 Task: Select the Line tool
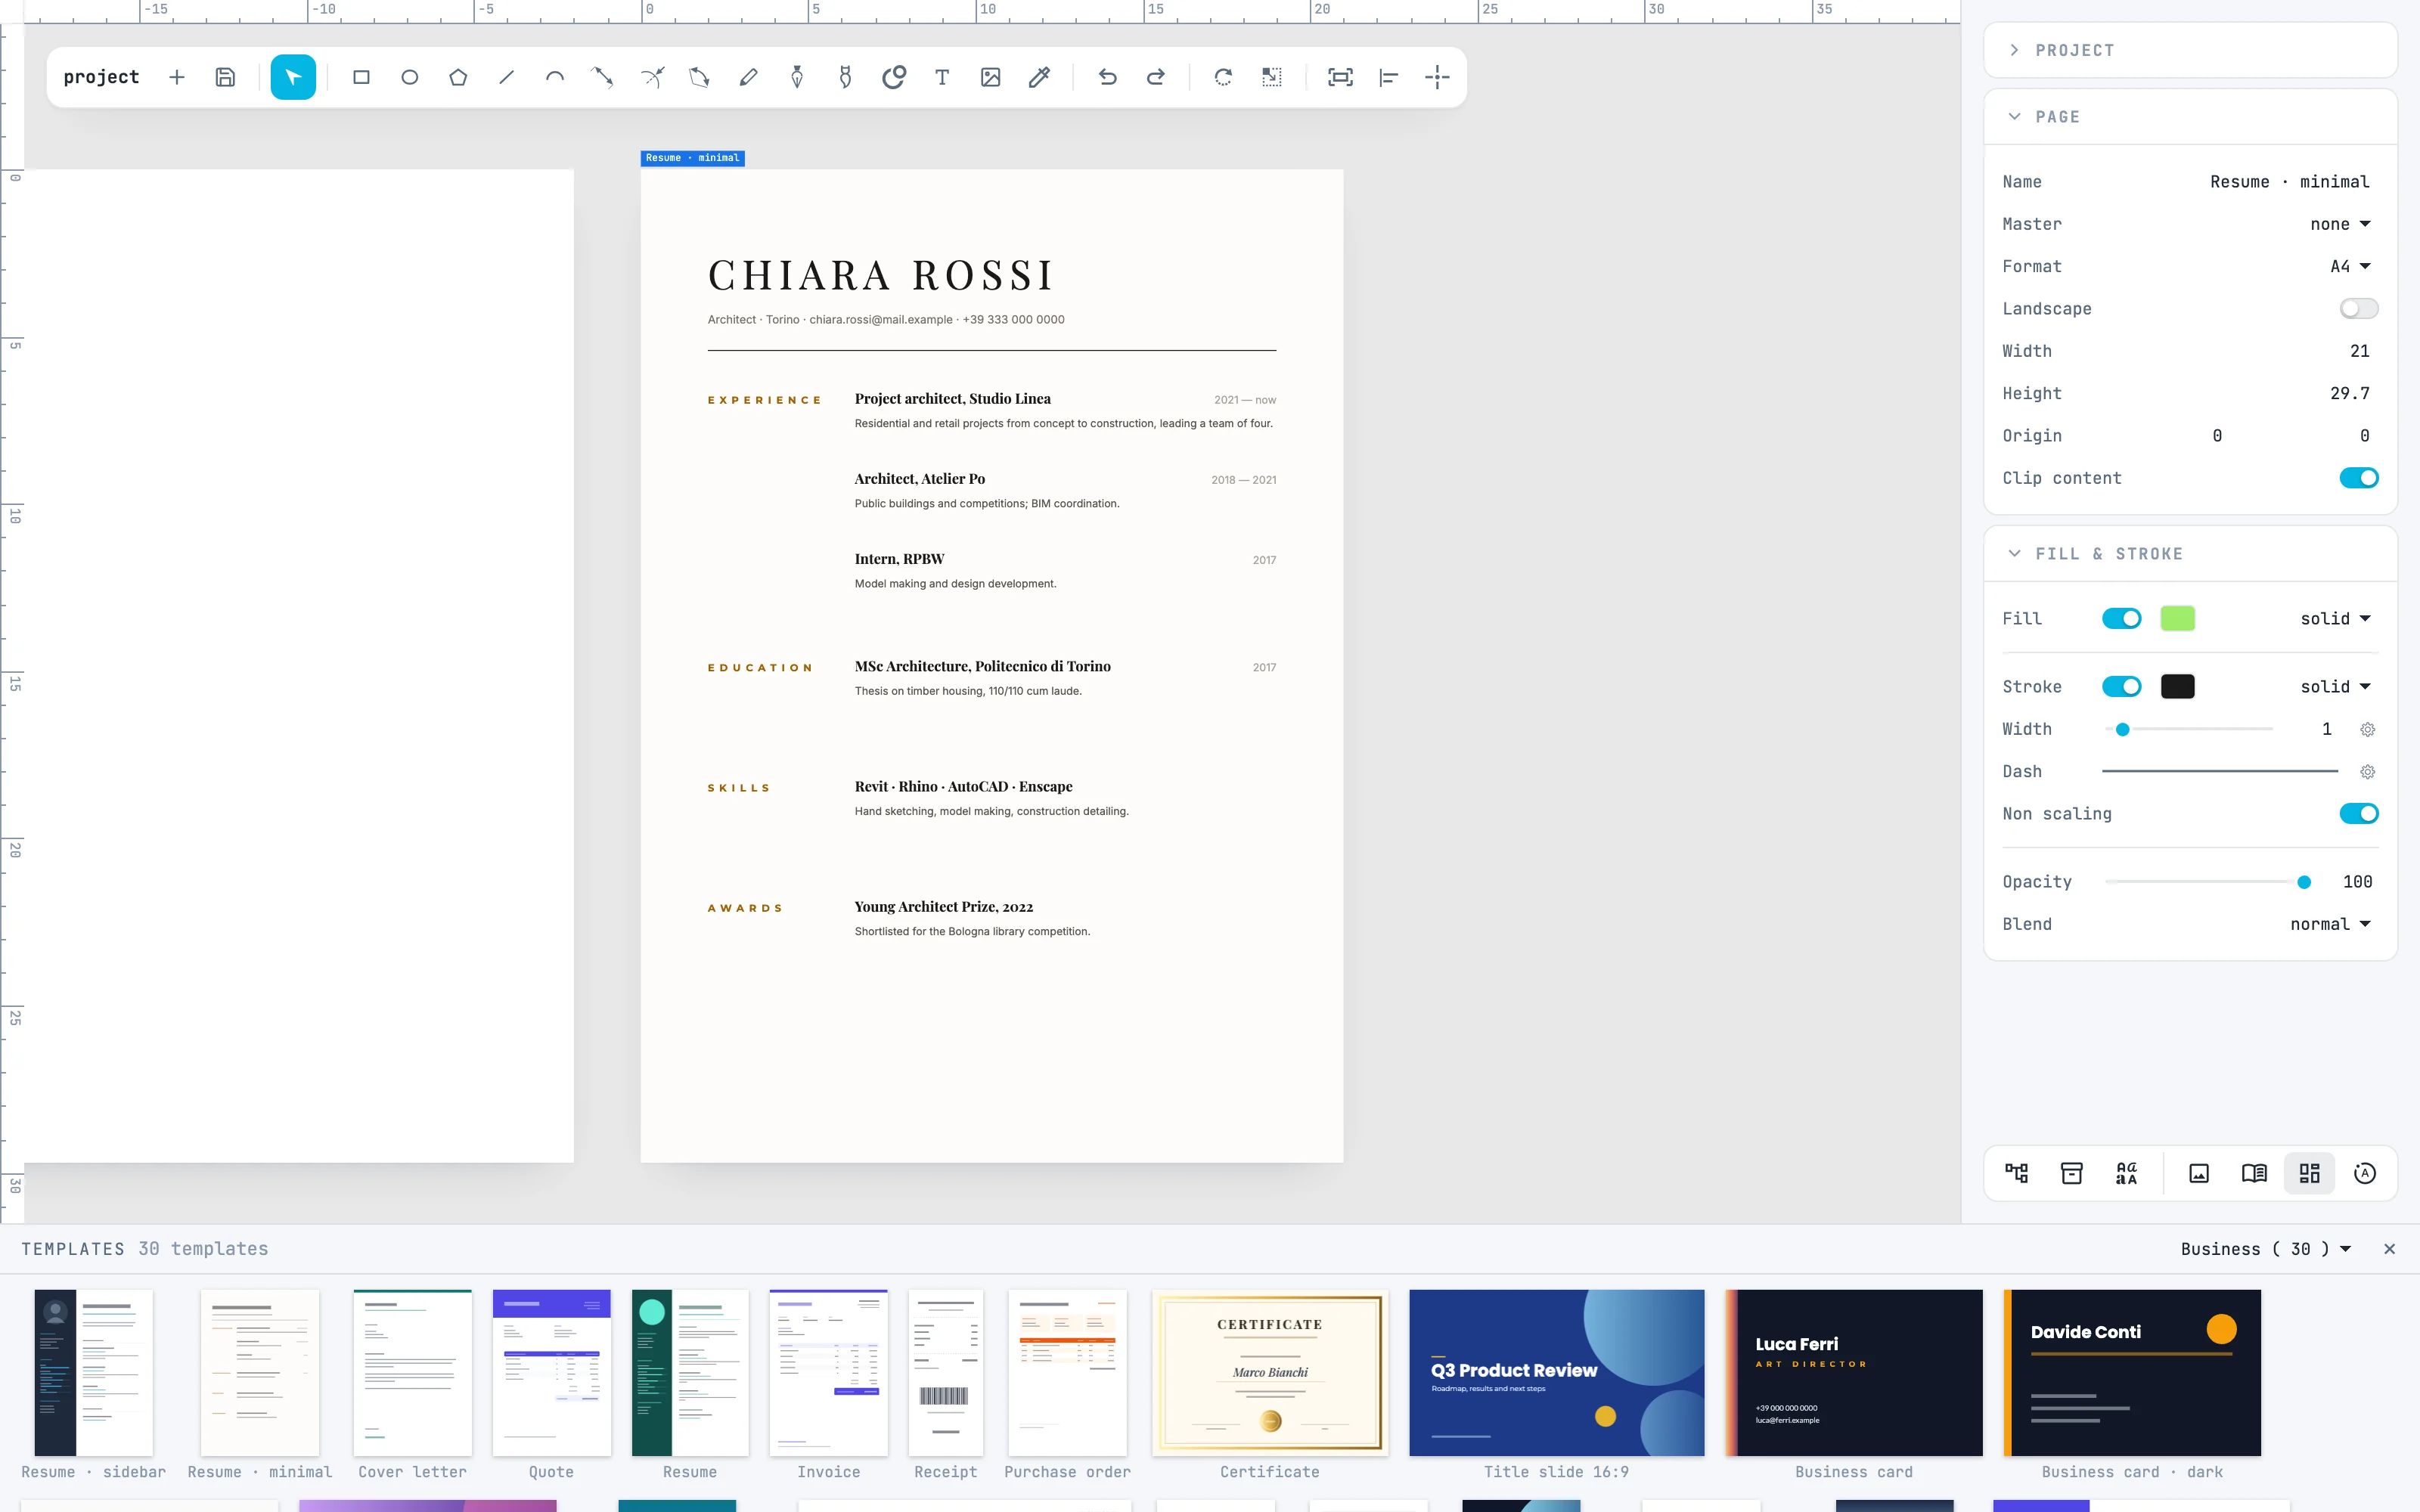507,77
